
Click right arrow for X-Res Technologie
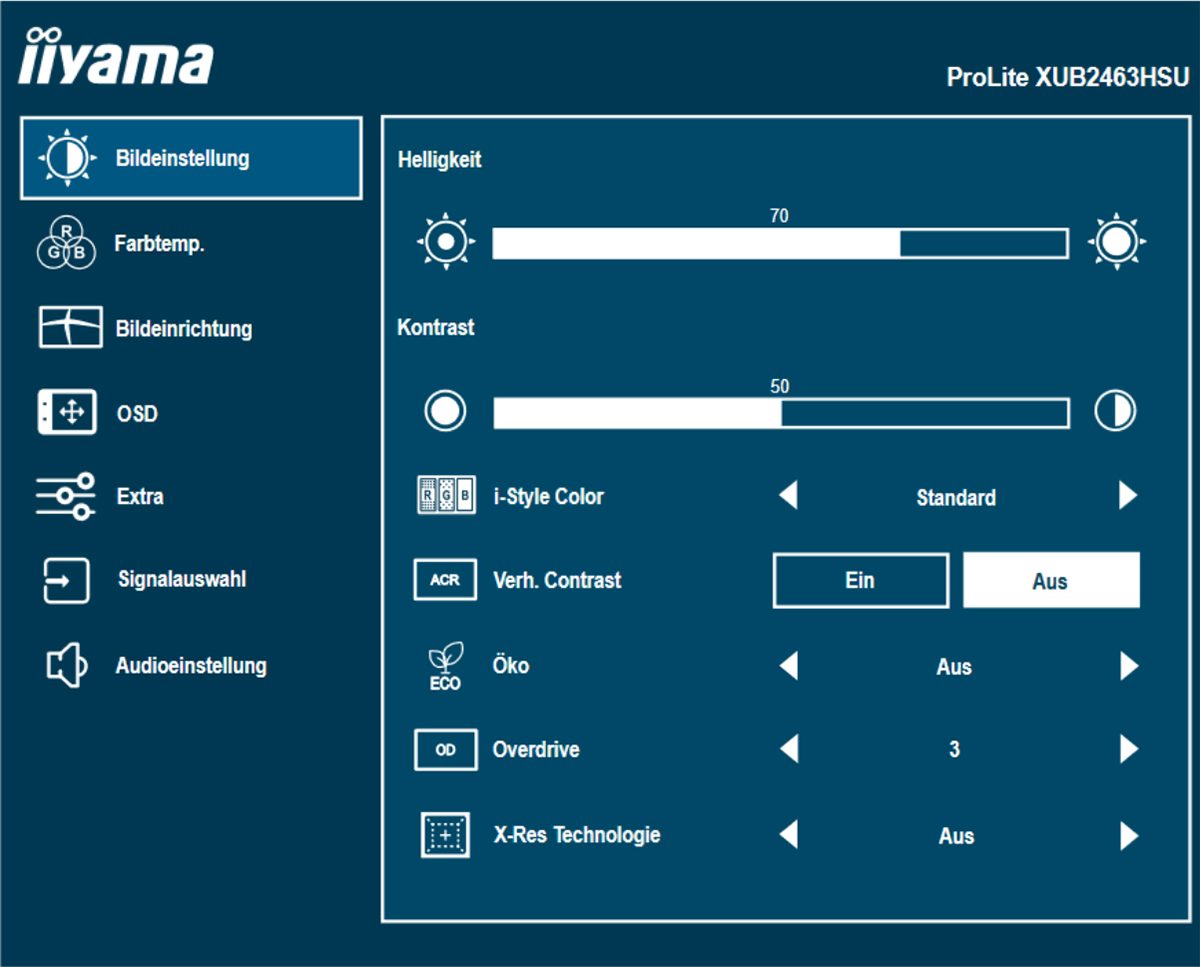pyautogui.click(x=1129, y=835)
